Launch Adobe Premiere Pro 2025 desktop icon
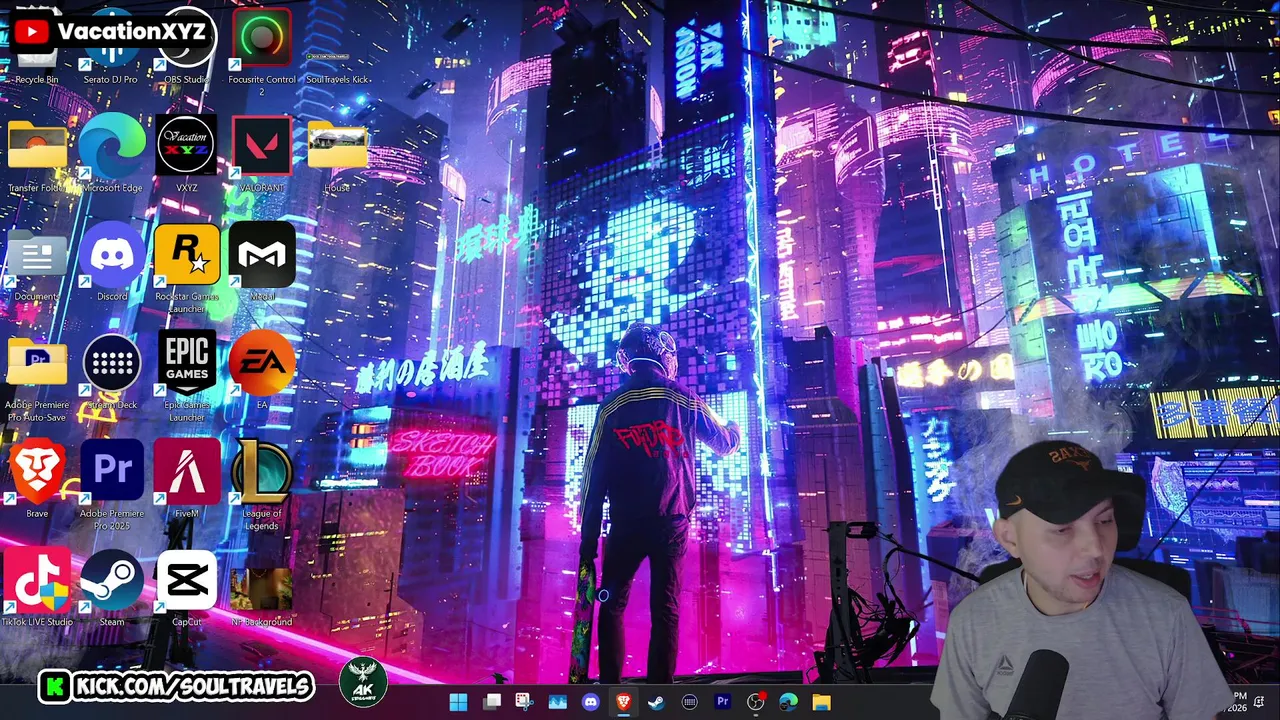1280x720 pixels. (x=112, y=484)
